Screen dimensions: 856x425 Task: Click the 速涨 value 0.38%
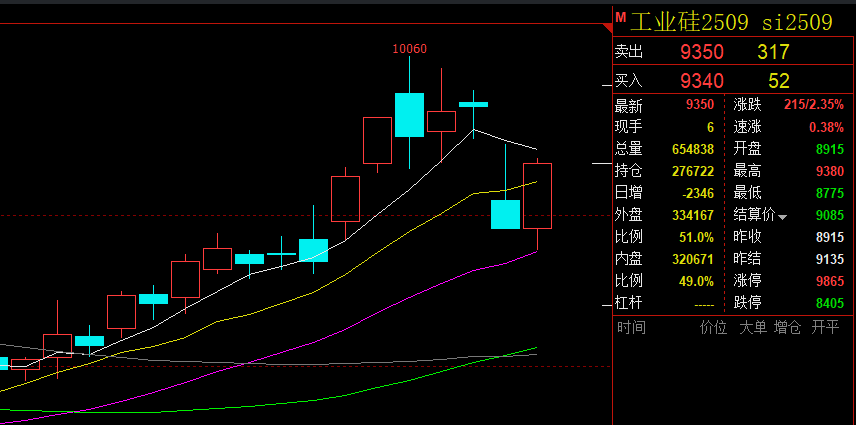tap(826, 127)
